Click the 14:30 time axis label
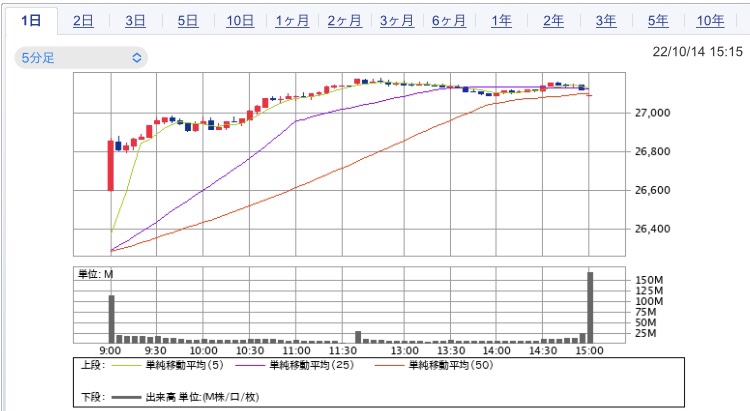This screenshot has height=411, width=750. click(x=543, y=351)
